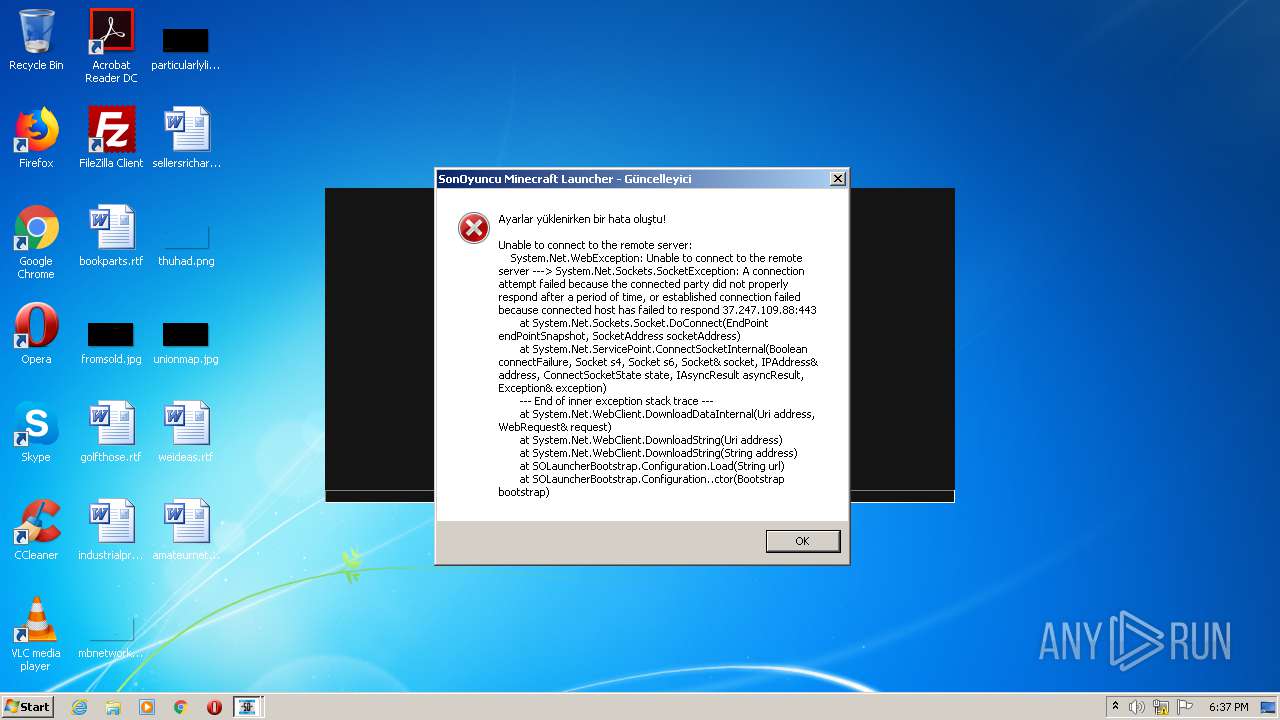Image resolution: width=1280 pixels, height=720 pixels.
Task: Open the clock showing 6:37 PM
Action: [x=1228, y=707]
